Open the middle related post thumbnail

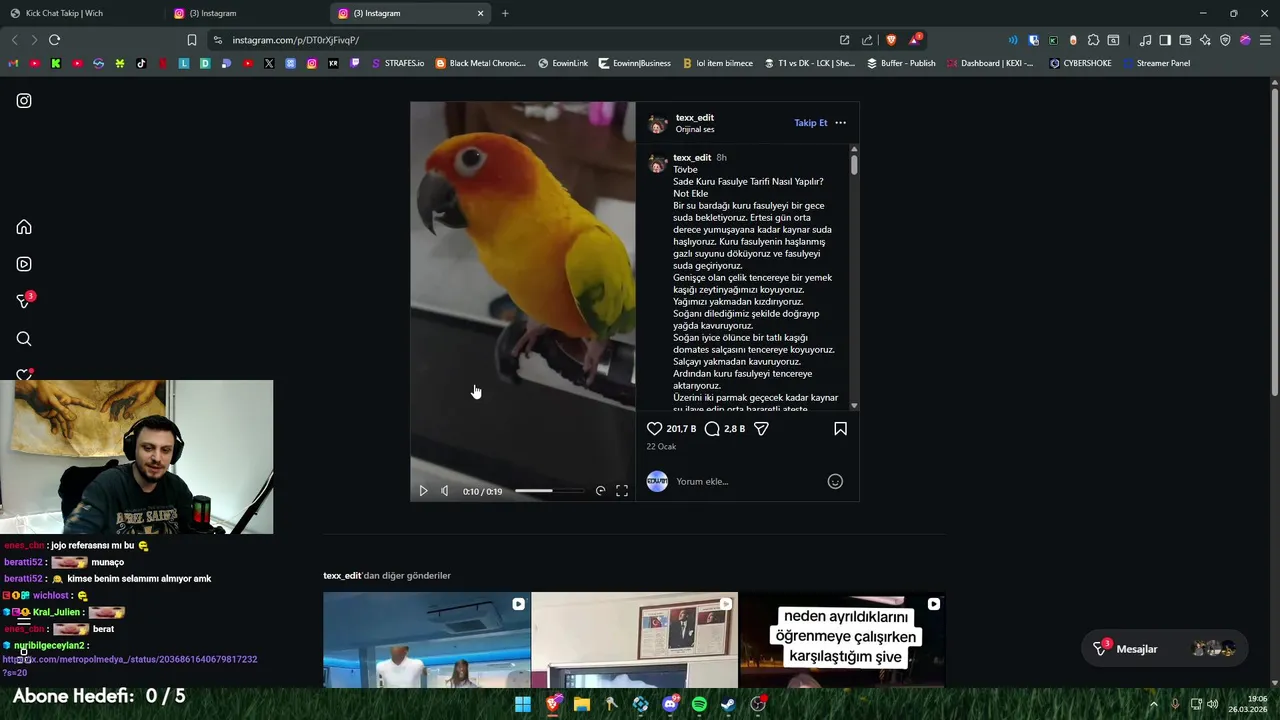point(634,640)
